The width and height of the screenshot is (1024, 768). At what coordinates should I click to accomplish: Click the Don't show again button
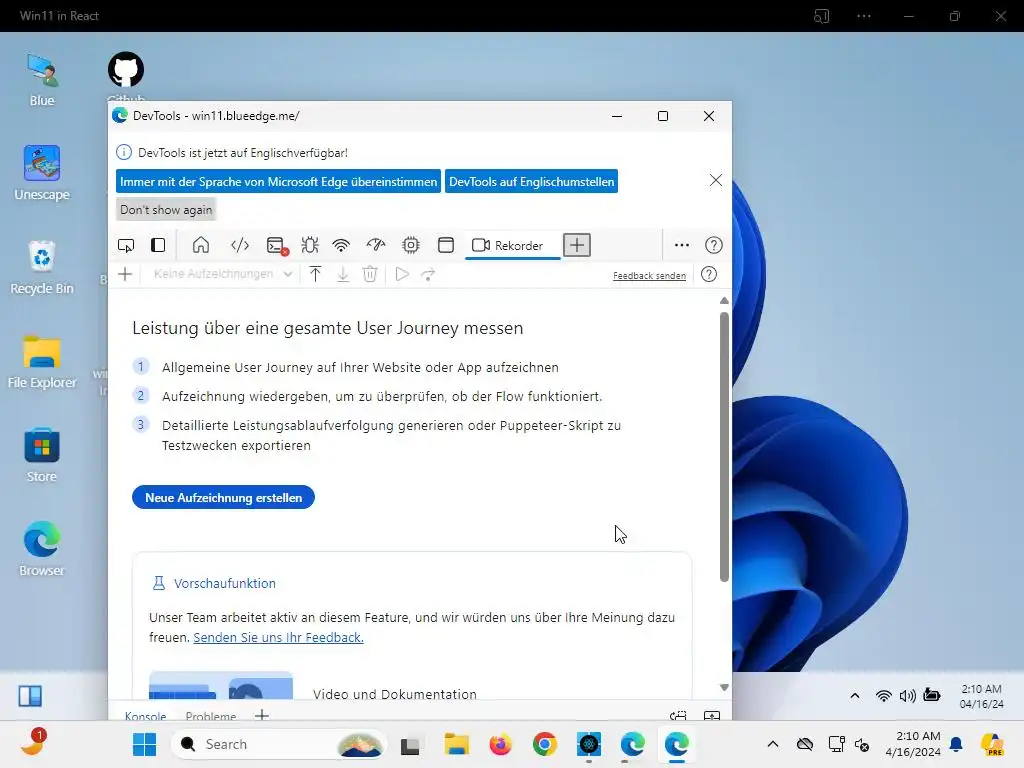pos(166,210)
